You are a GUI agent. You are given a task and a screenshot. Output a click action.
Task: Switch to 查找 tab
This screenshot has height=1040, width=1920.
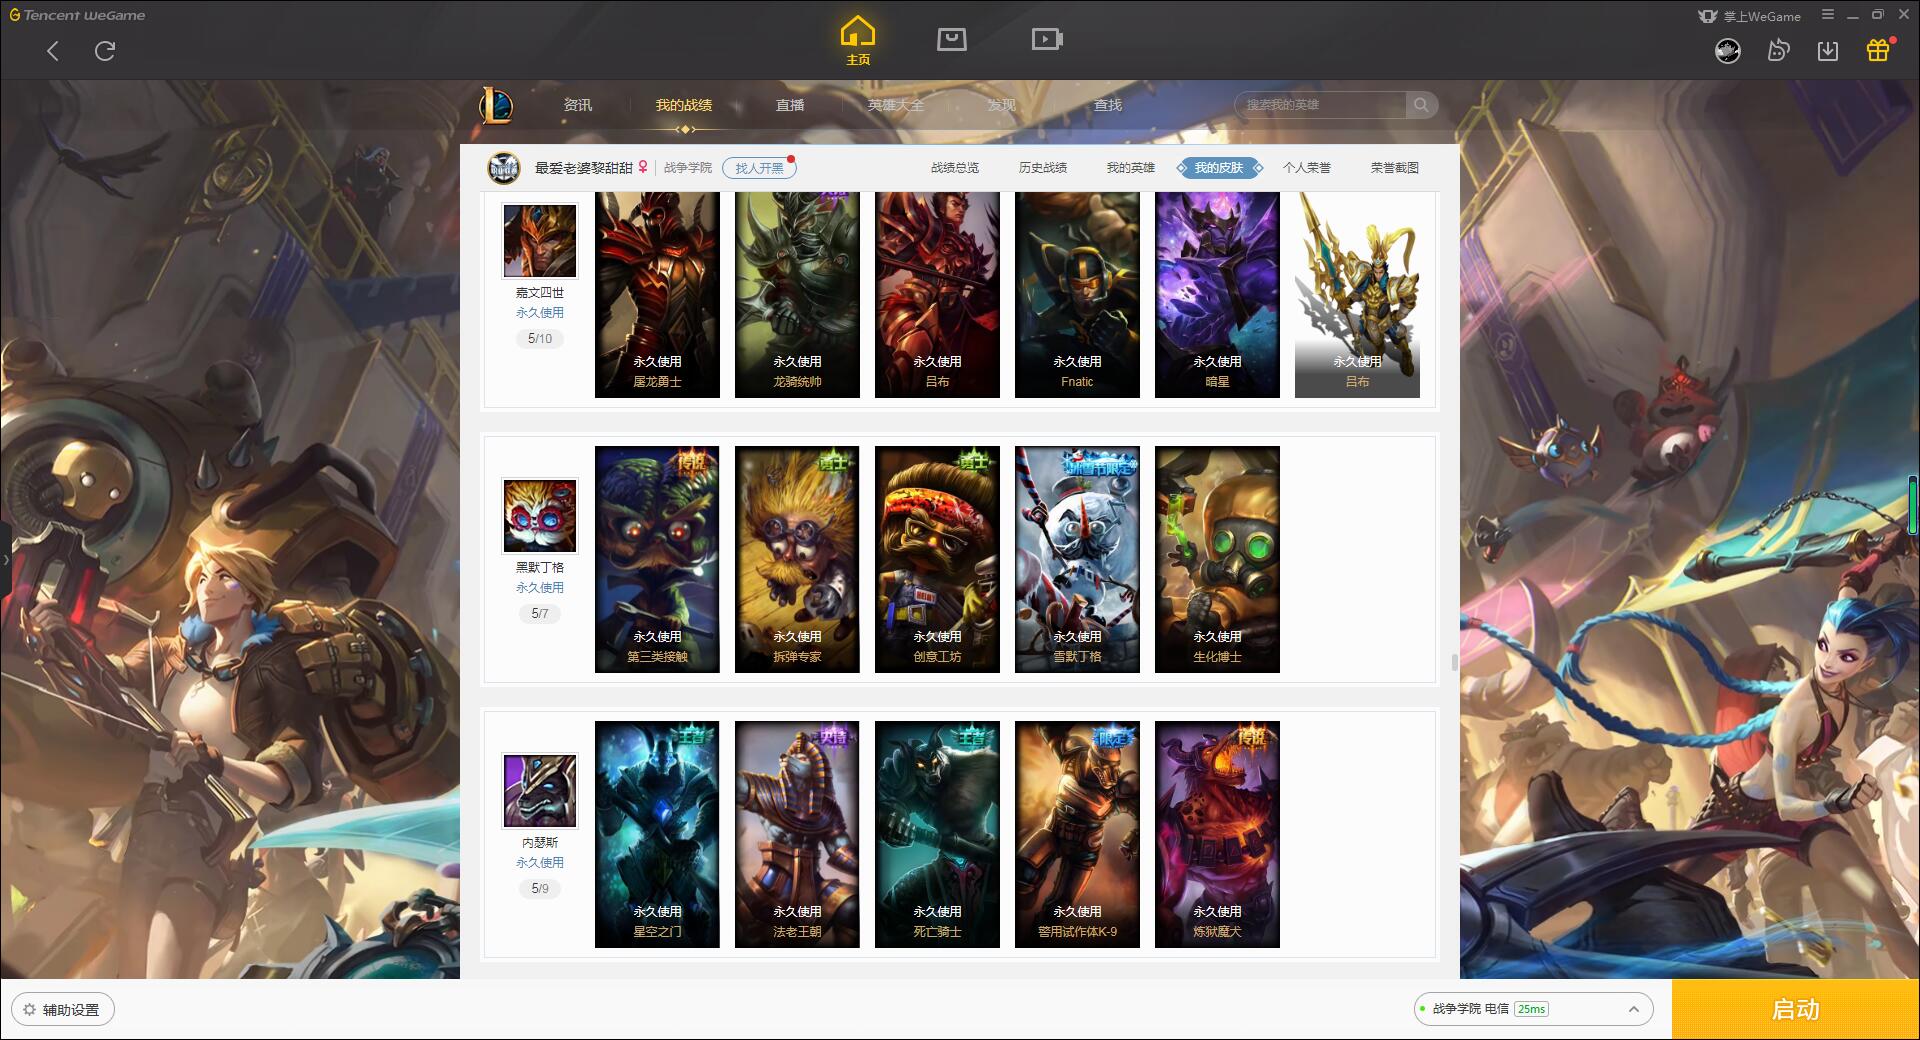(1108, 105)
